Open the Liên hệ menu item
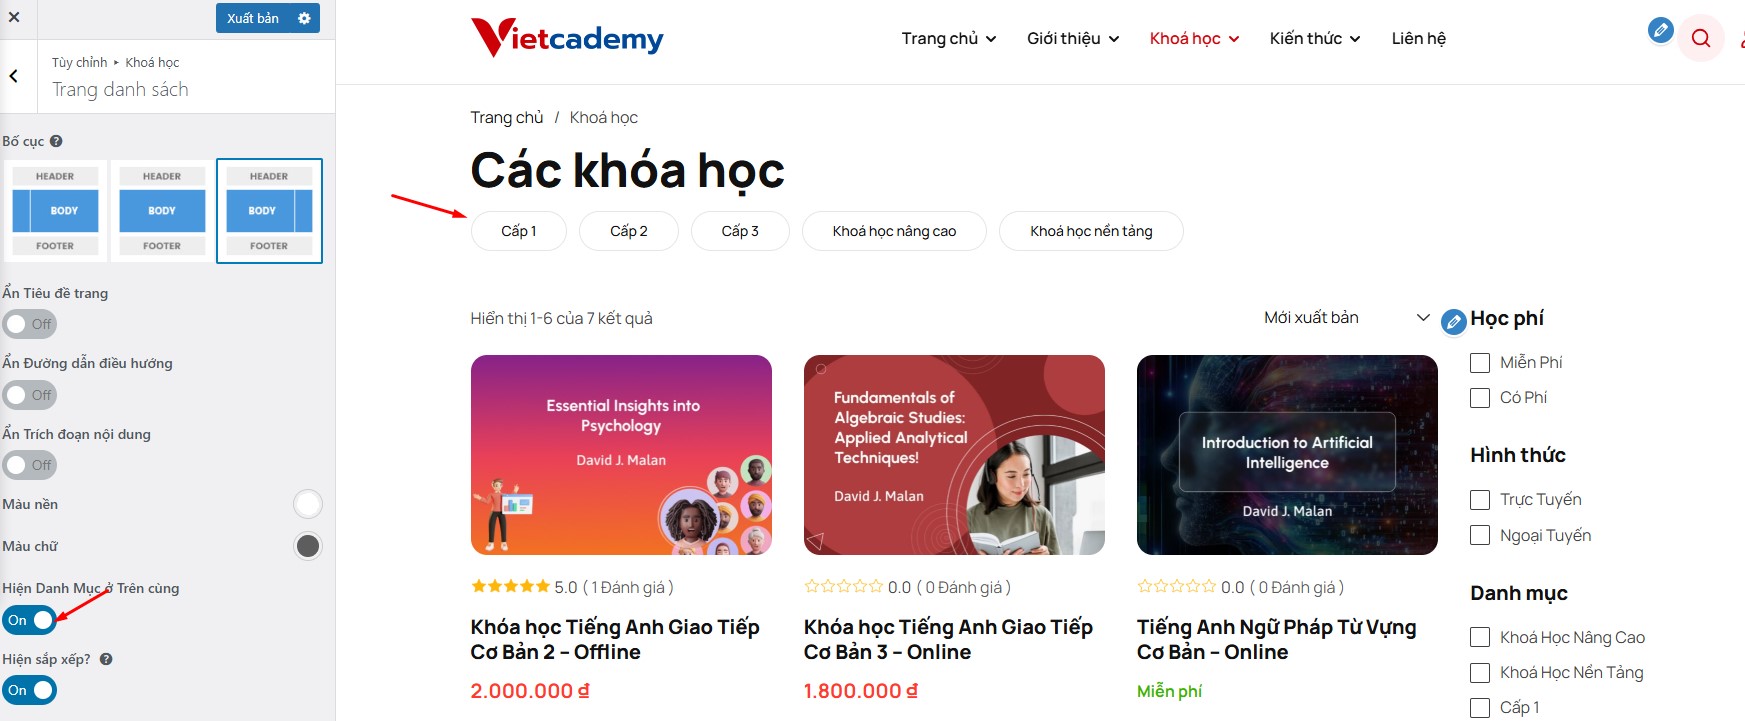This screenshot has height=721, width=1745. (1418, 39)
